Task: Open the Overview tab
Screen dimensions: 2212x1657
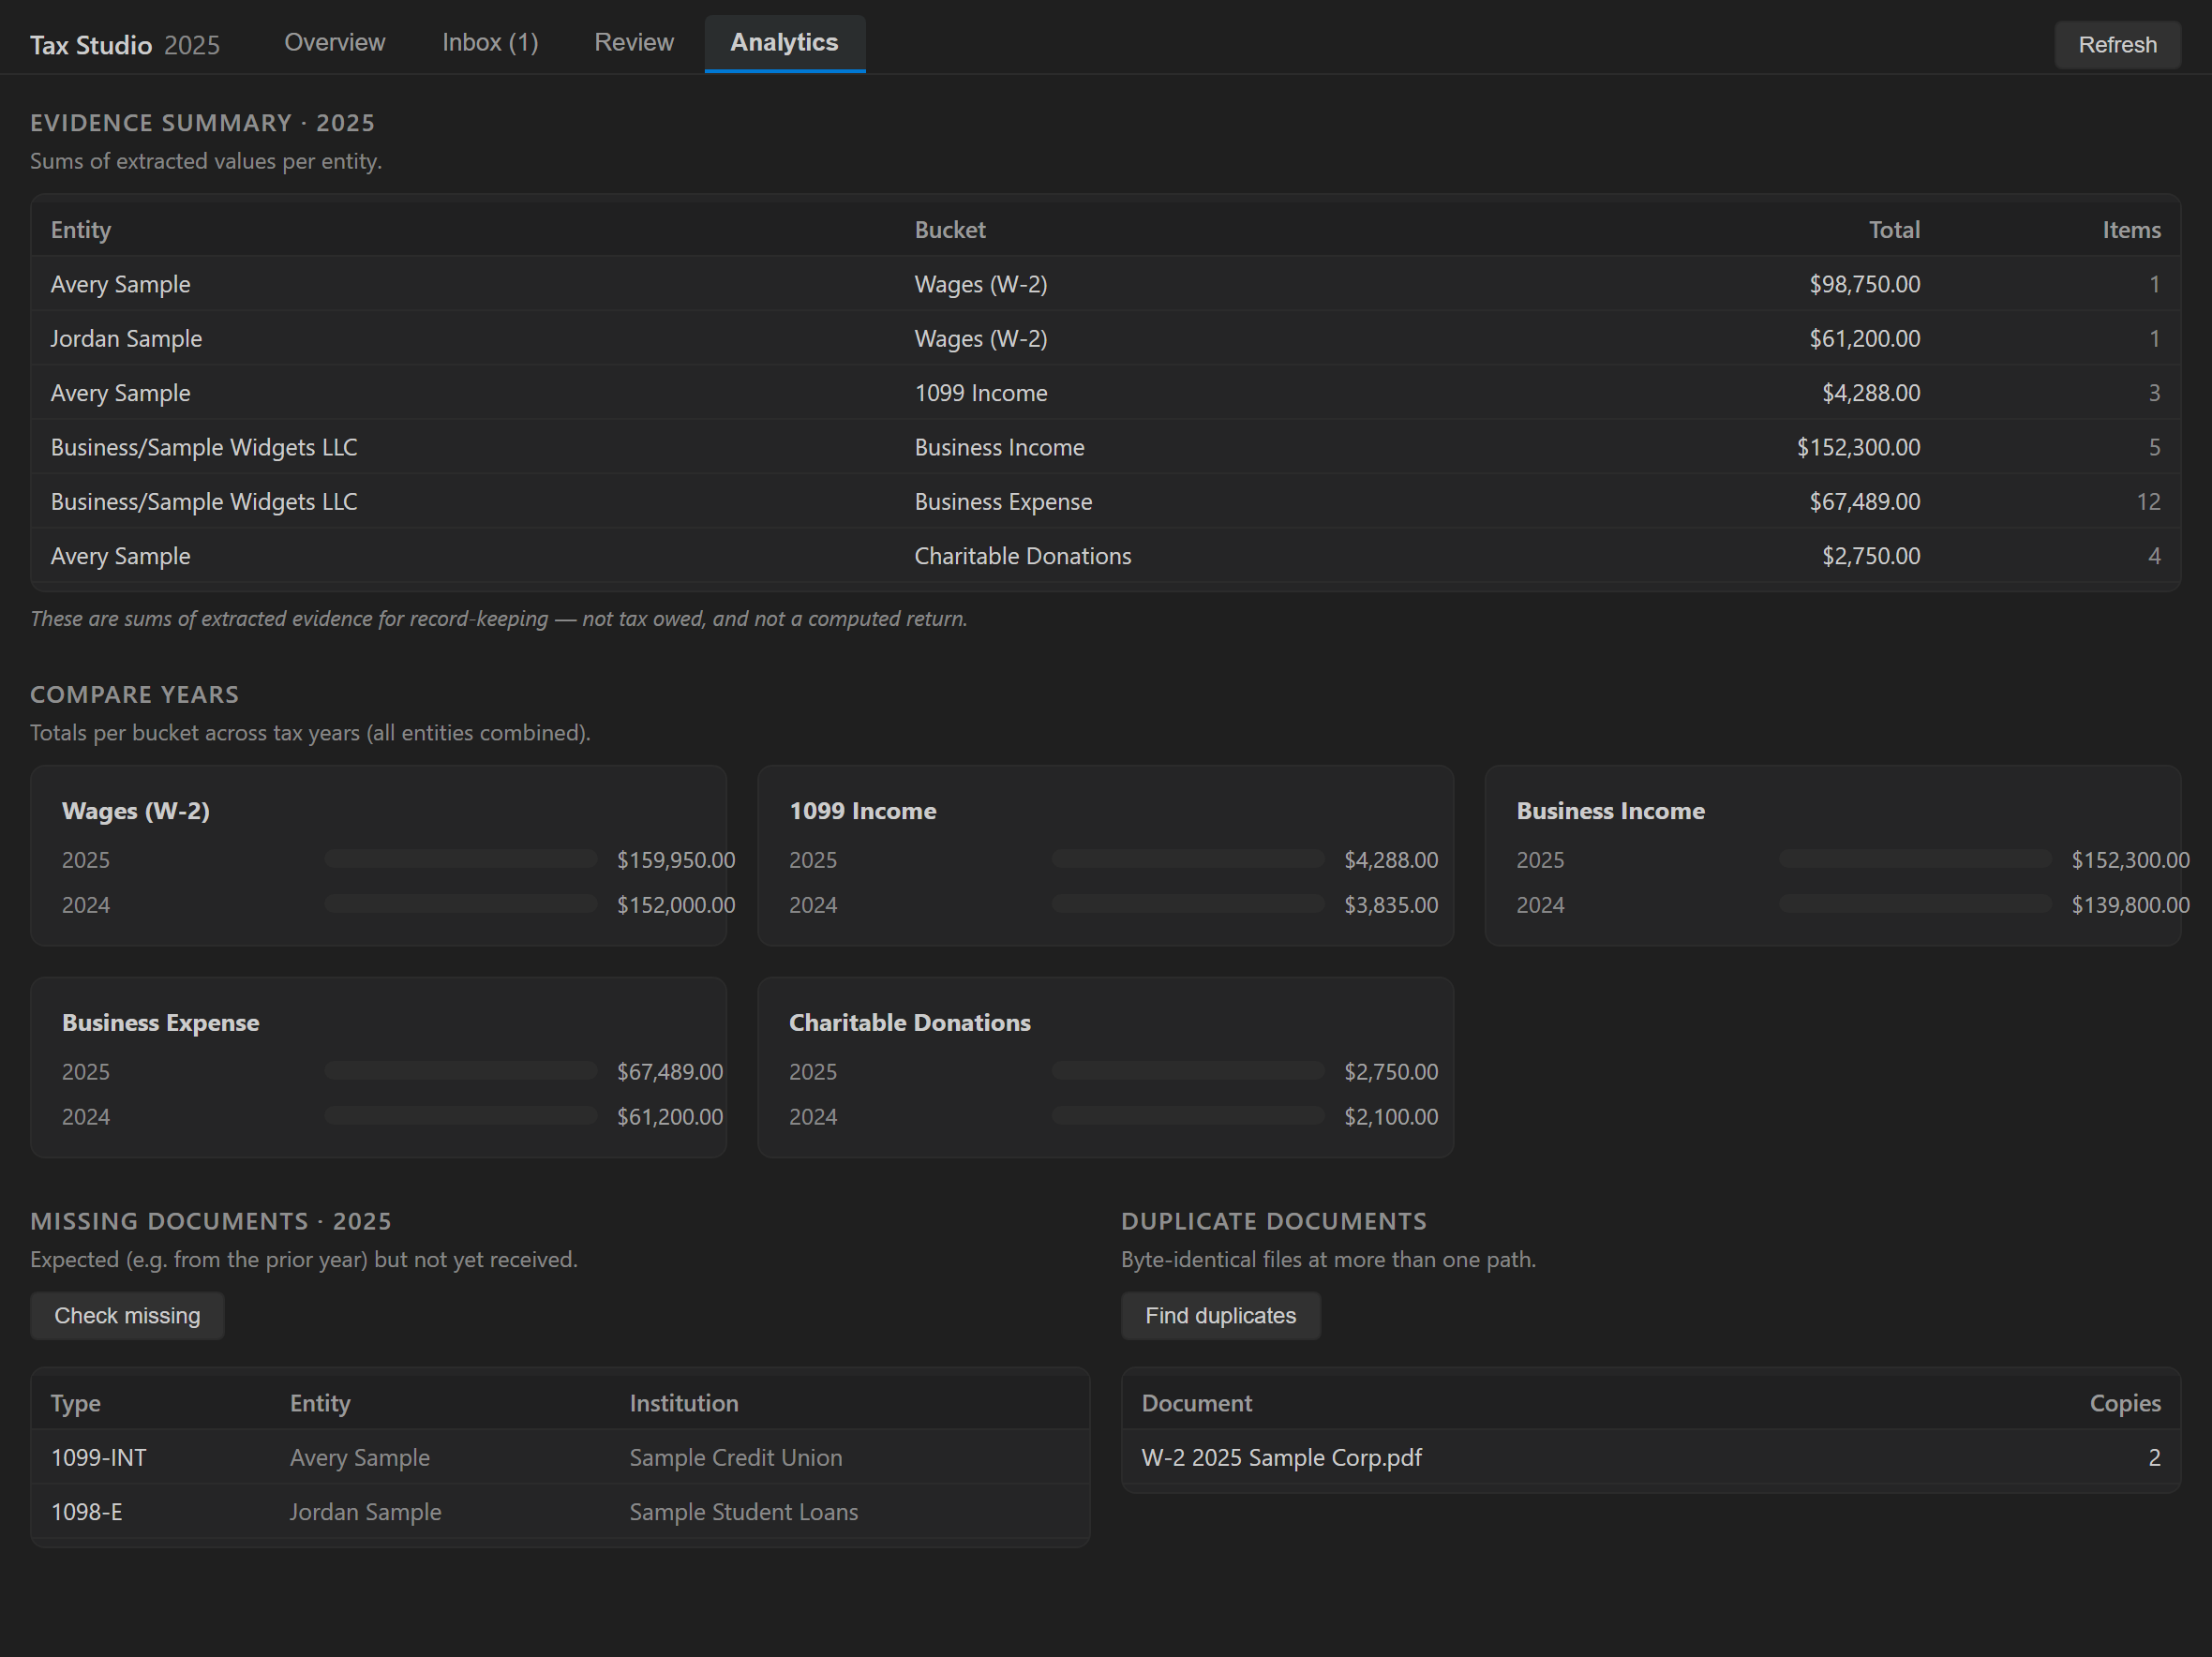Action: [x=334, y=42]
